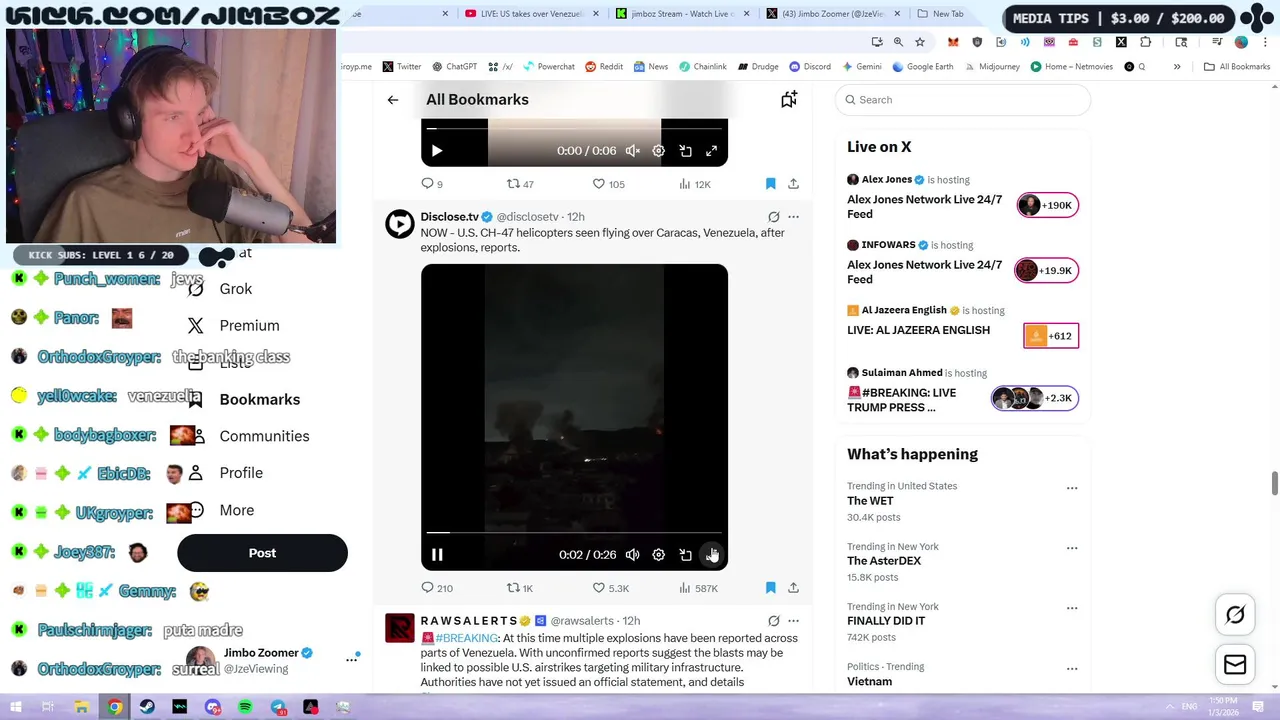Like the Disclose.tv post with 5.3K likes

(x=611, y=588)
